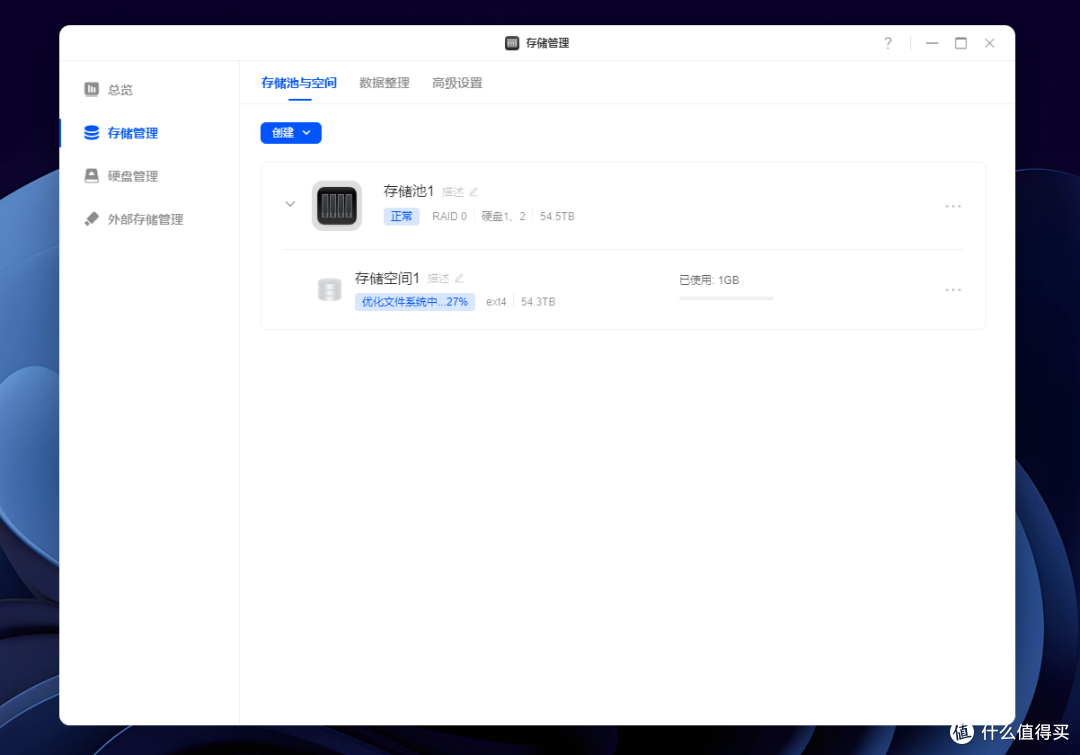The width and height of the screenshot is (1080, 755).
Task: Open 硬盘管理 disk management
Action: click(x=132, y=176)
